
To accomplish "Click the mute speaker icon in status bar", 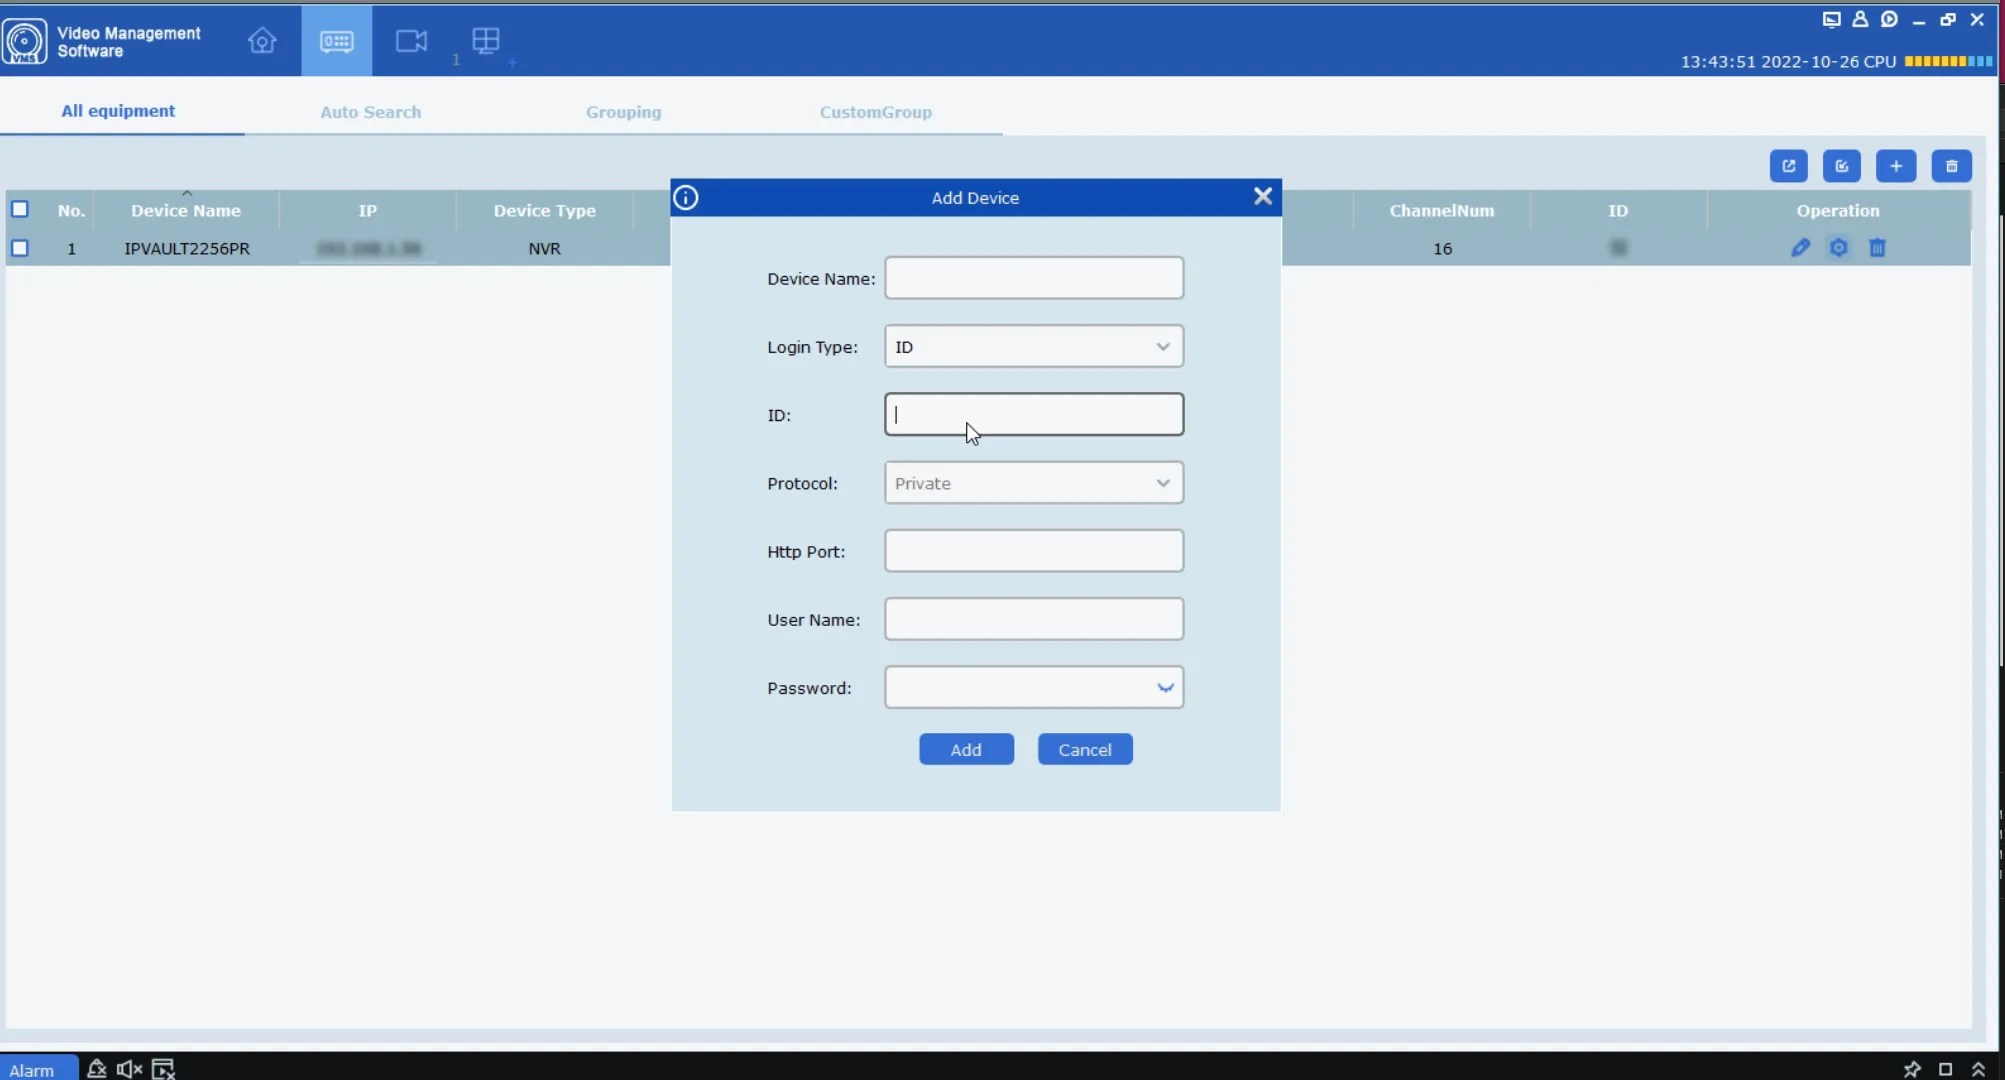I will point(129,1069).
